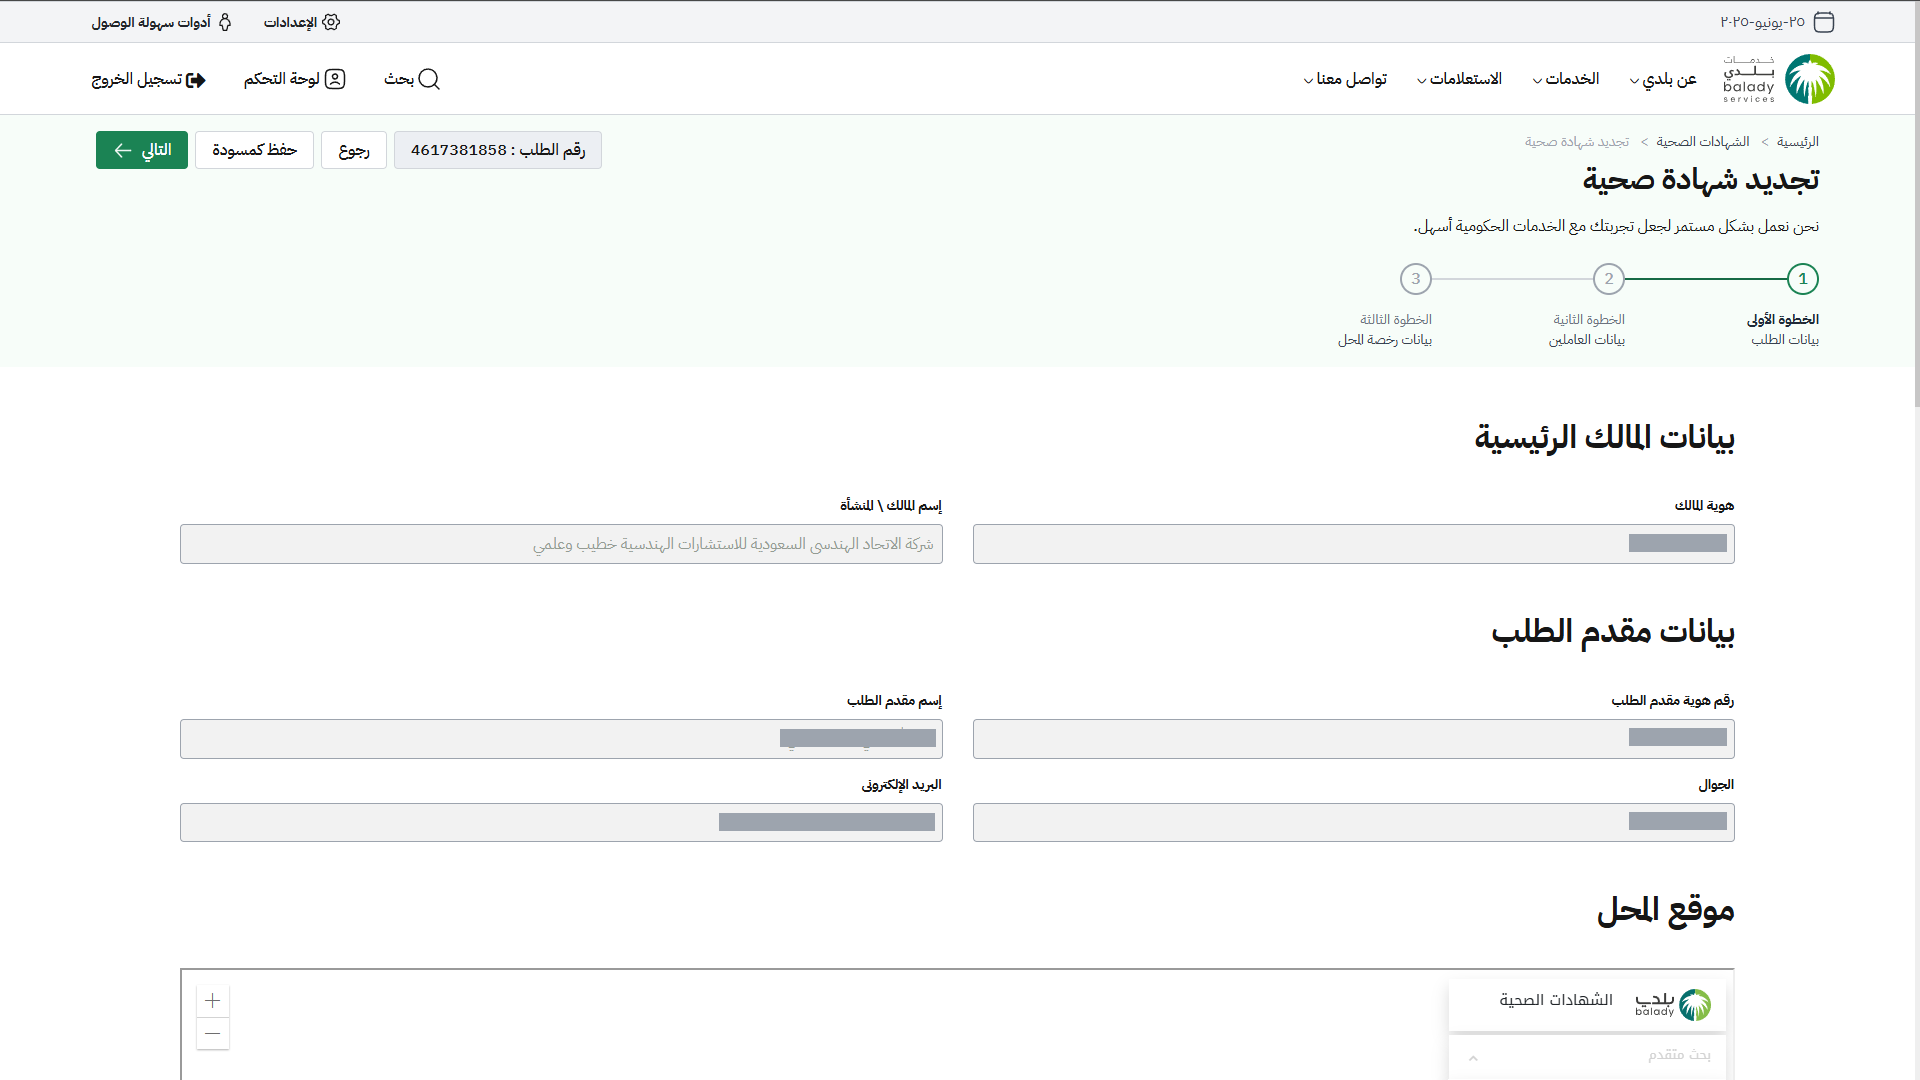Expand the الخدمات dropdown menu

click(x=1566, y=79)
